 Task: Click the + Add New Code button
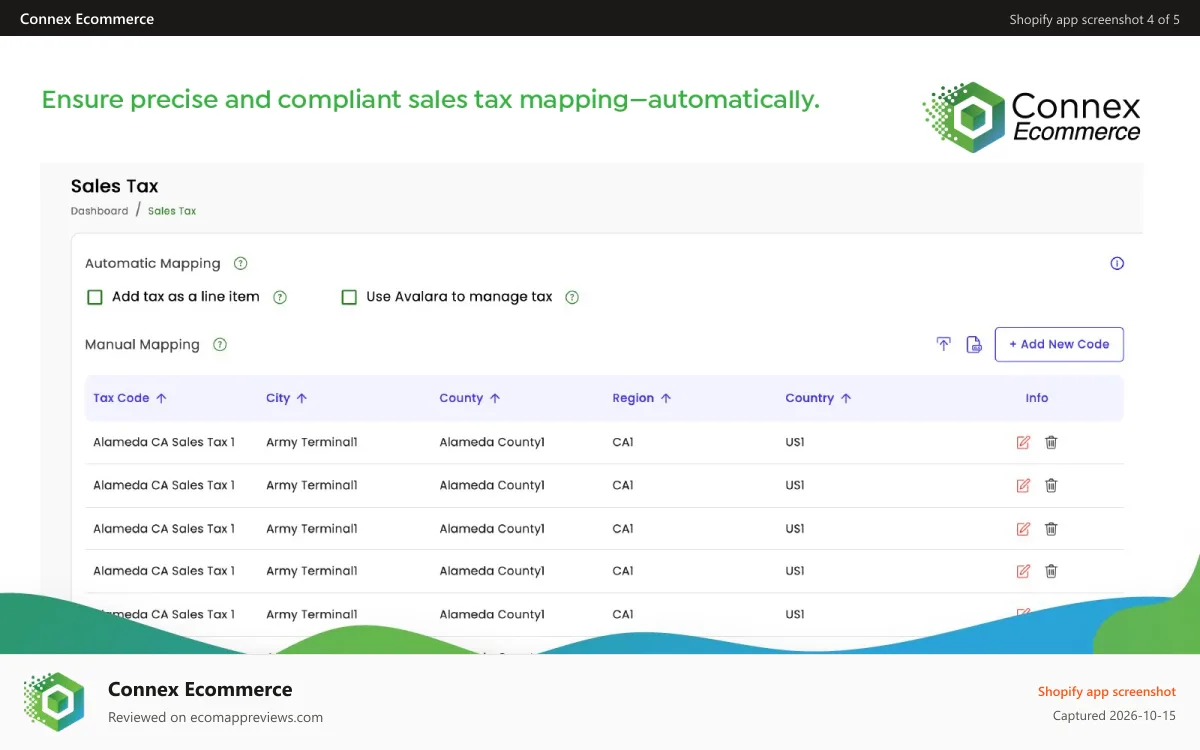[1059, 344]
